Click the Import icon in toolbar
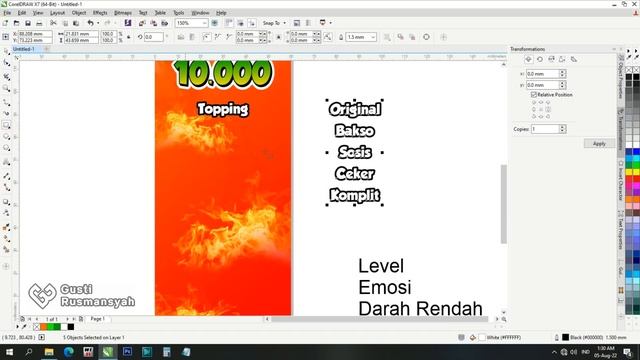 [142, 23]
